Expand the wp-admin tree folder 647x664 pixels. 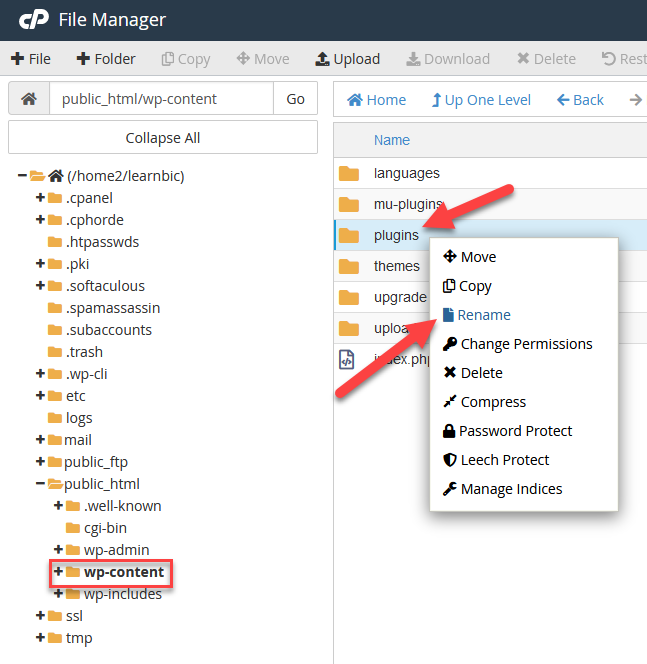pyautogui.click(x=59, y=550)
